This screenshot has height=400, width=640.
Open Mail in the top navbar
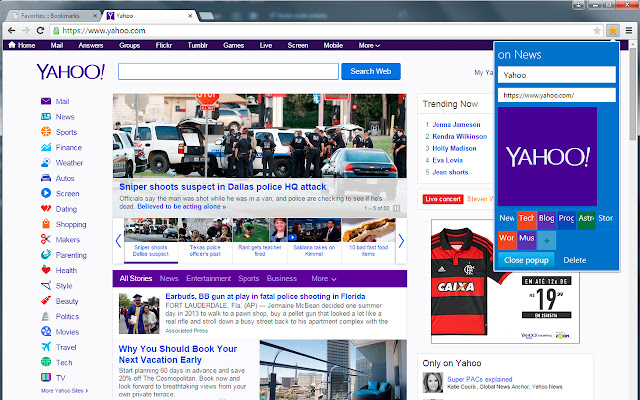tap(57, 45)
